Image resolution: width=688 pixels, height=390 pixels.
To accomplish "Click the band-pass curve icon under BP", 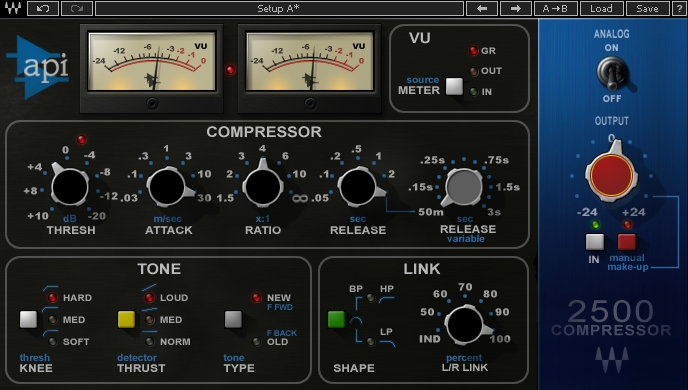I will click(x=356, y=321).
